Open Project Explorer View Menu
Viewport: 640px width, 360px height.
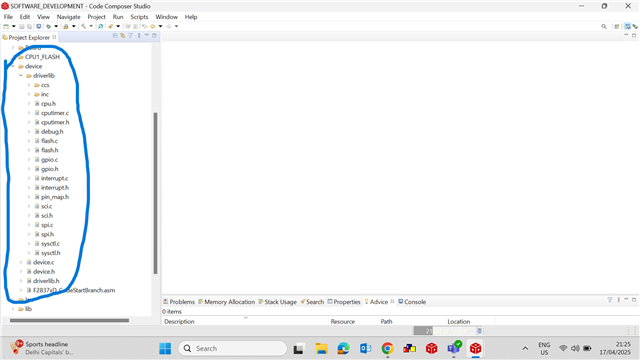pos(139,36)
